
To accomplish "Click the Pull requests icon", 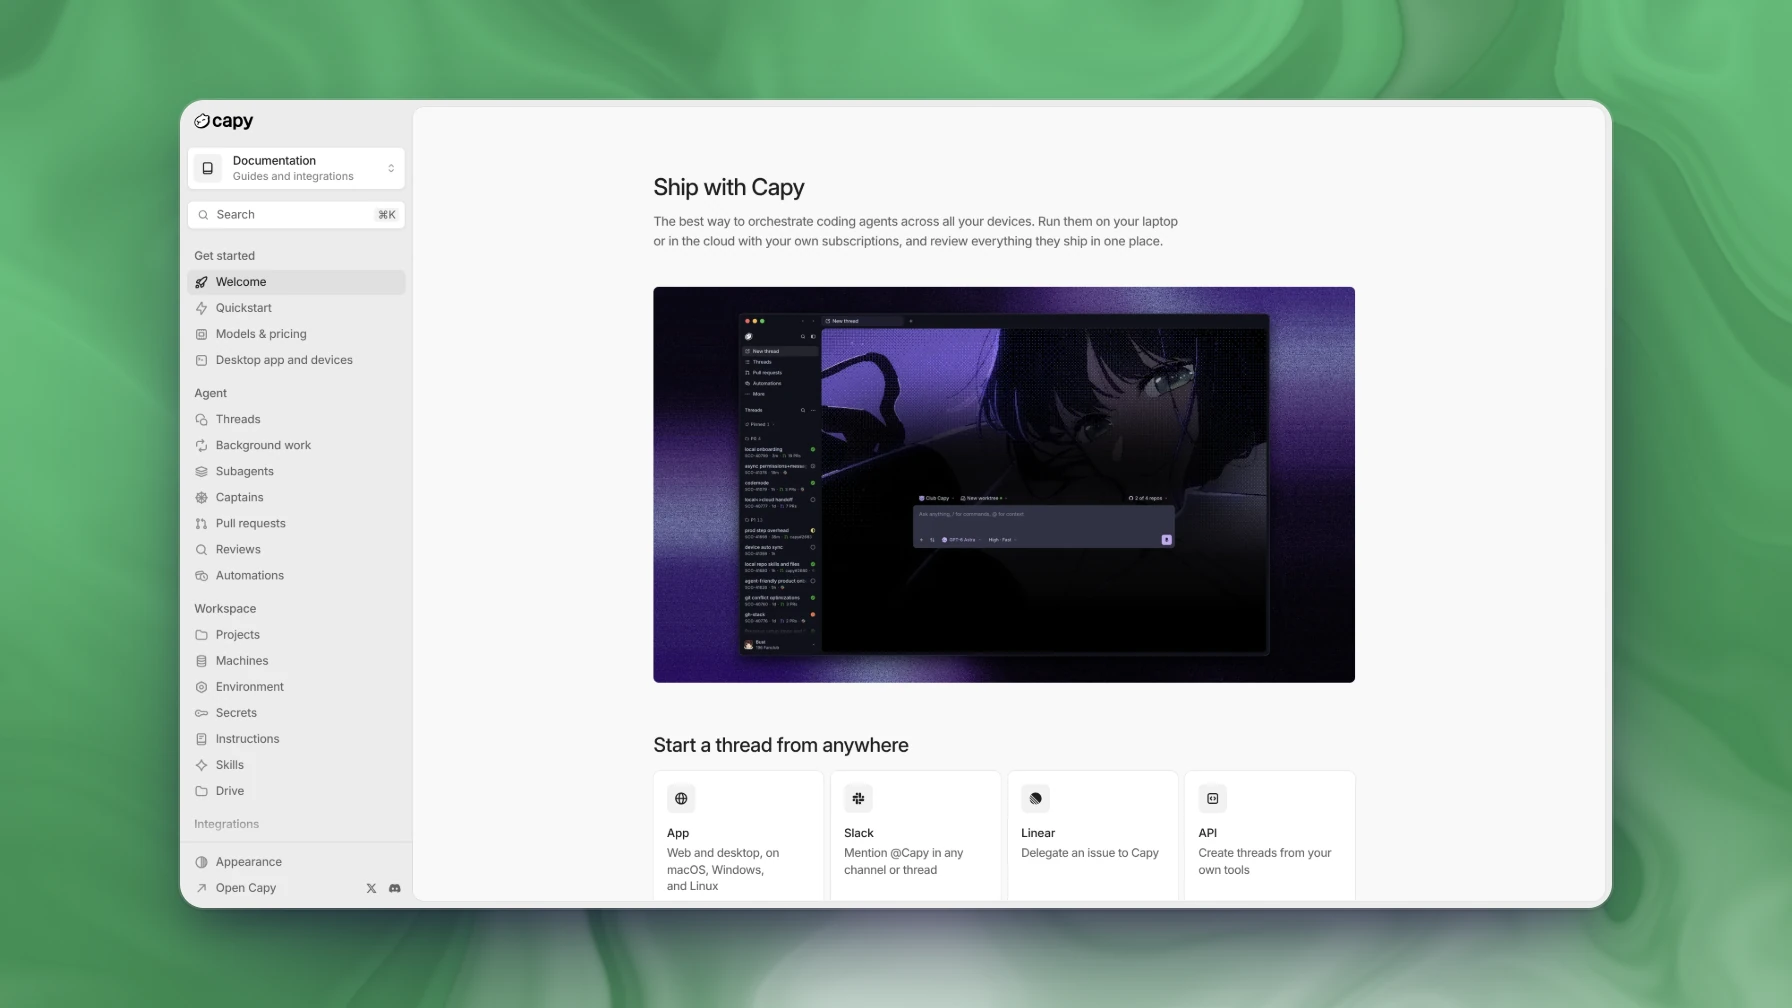I will [x=201, y=523].
